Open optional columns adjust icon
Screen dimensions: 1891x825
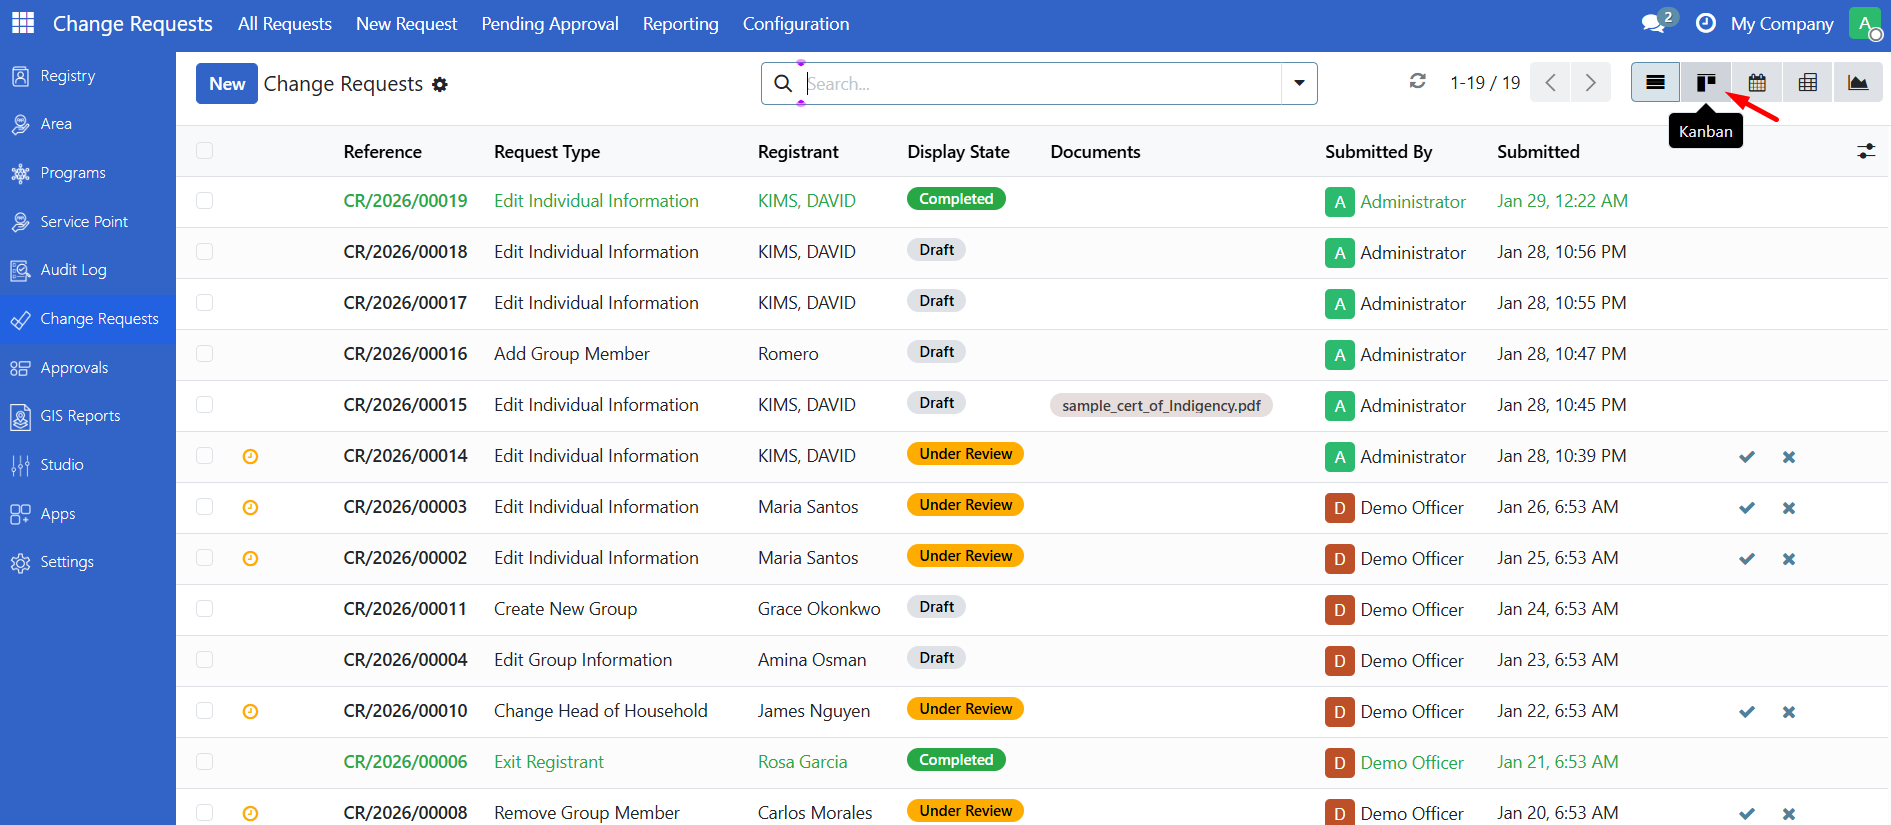(1866, 151)
